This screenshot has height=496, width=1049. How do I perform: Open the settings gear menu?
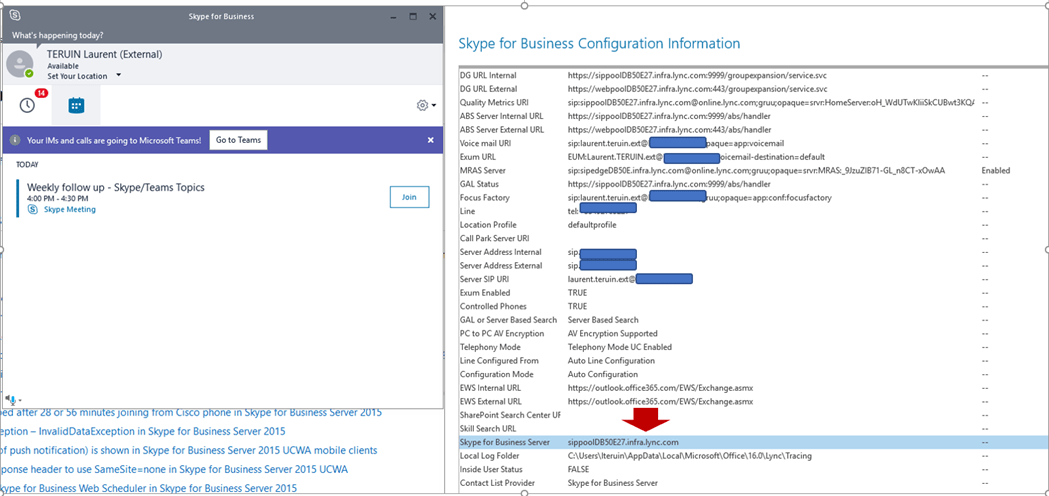coord(423,105)
